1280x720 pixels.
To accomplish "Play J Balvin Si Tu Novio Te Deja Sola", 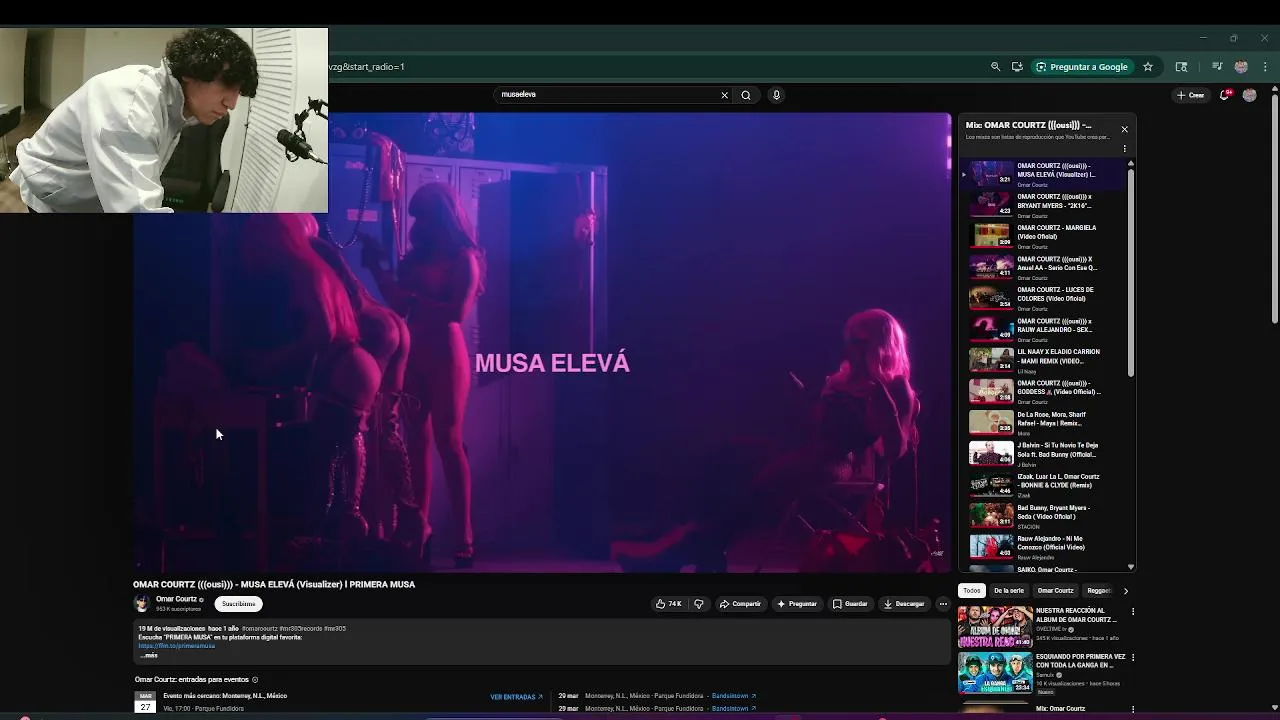I will (x=1047, y=454).
